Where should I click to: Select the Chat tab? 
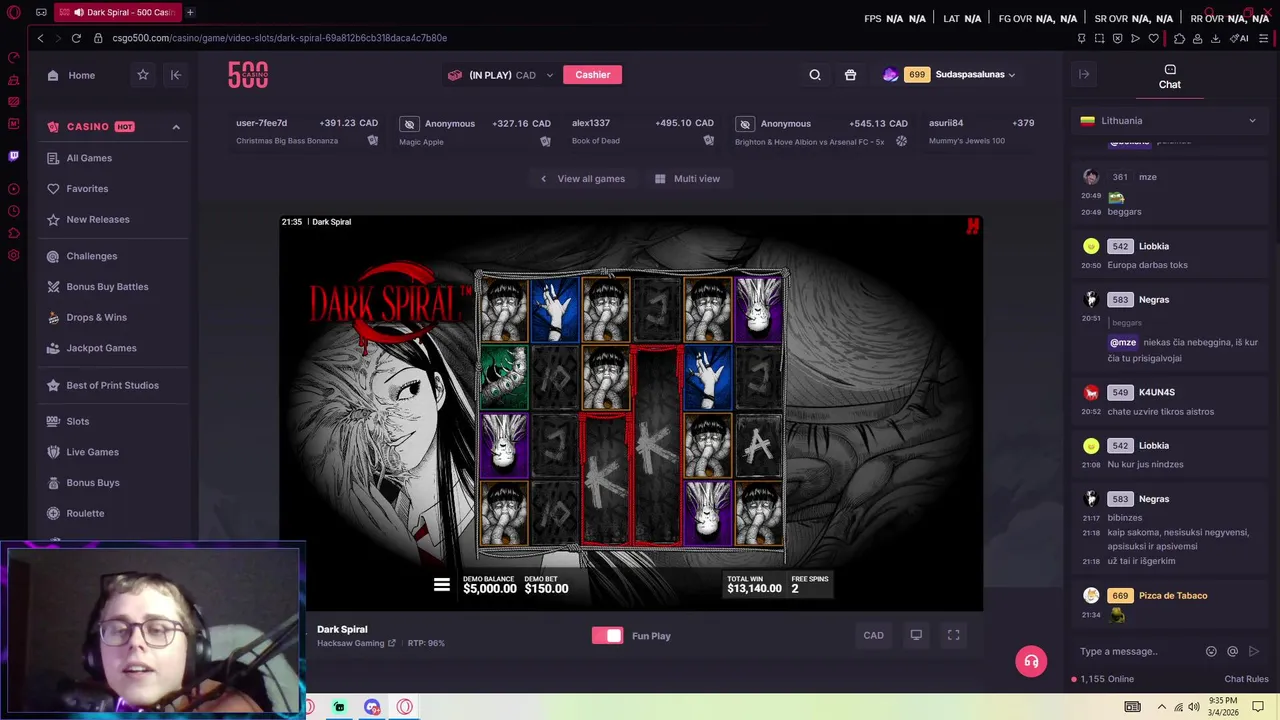tap(1170, 77)
